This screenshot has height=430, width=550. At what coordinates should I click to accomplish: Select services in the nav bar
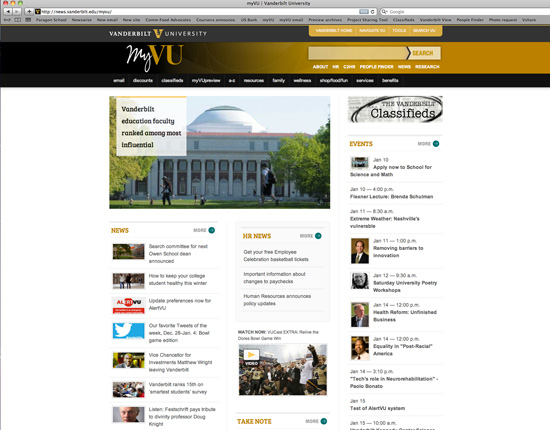click(x=365, y=80)
